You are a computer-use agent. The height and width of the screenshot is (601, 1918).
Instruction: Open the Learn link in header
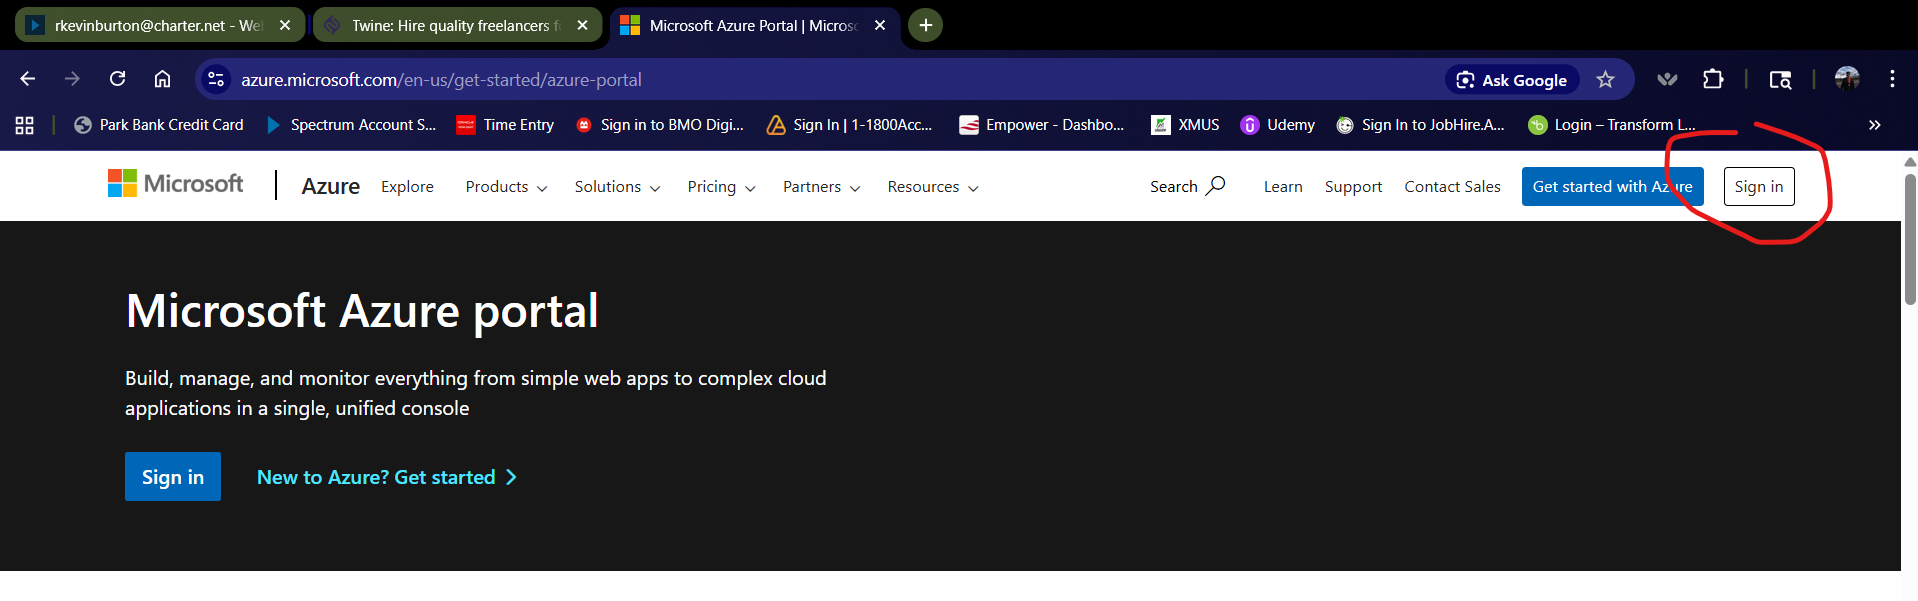pos(1283,187)
